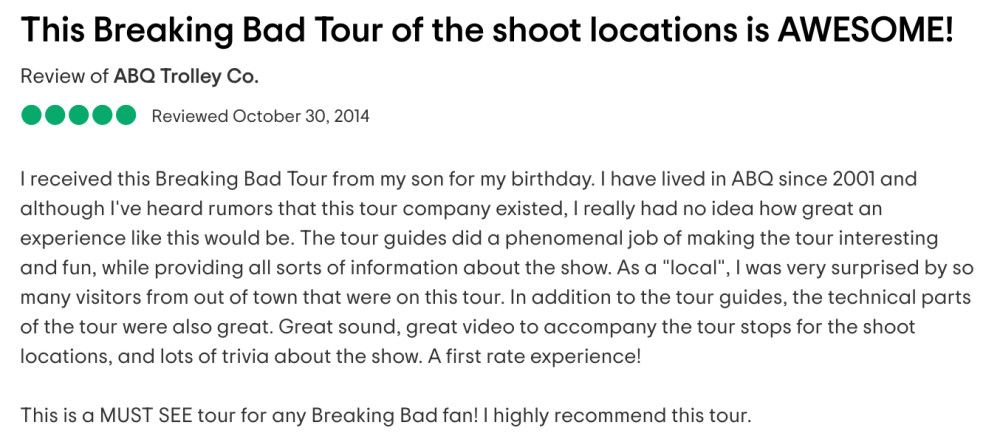Image resolution: width=1000 pixels, height=445 pixels.
Task: Select the fourth green rating bubble
Action: click(x=102, y=116)
